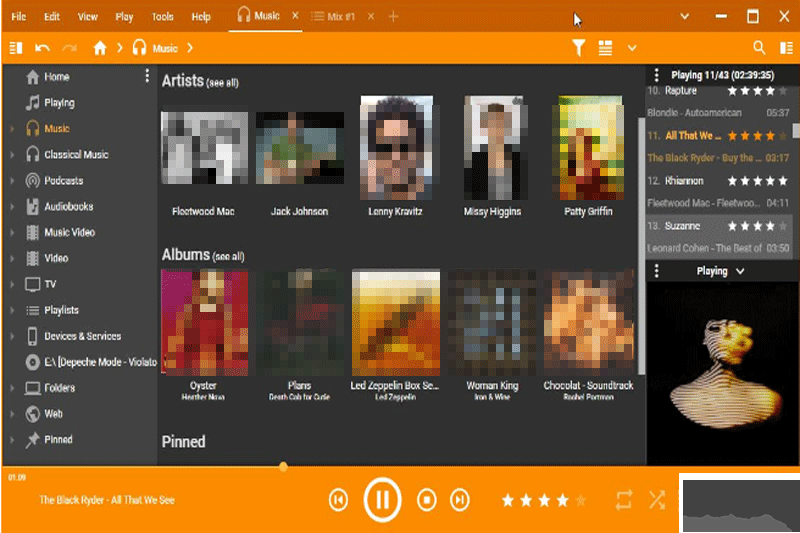Click the undo arrow in the toolbar
The height and width of the screenshot is (533, 800).
pos(42,47)
